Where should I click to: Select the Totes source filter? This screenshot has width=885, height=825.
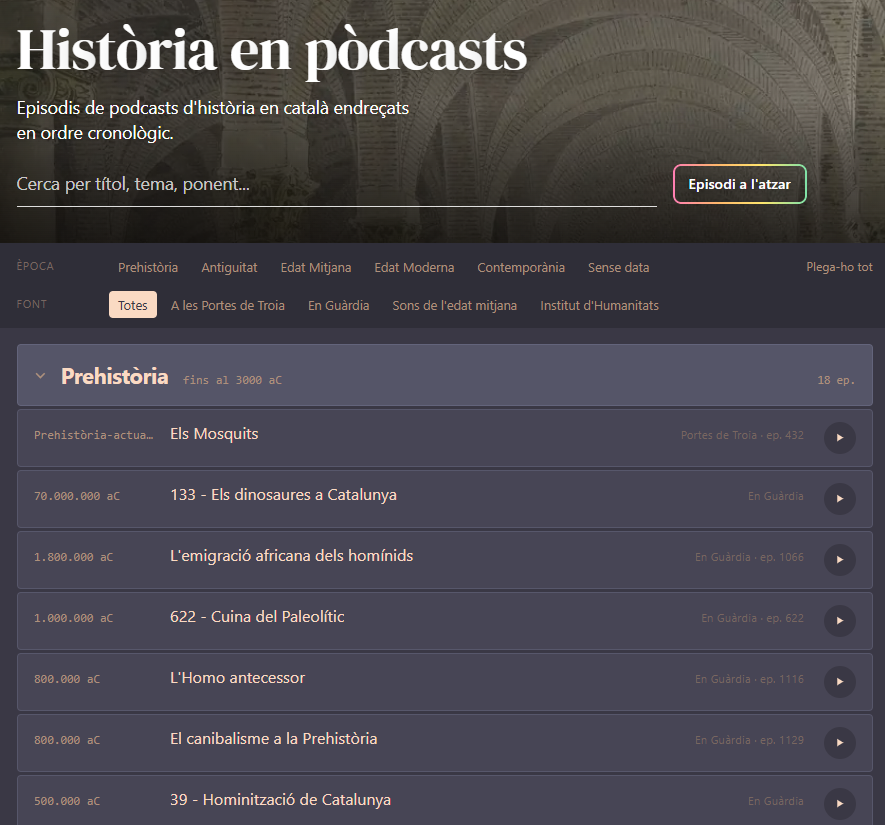pos(133,305)
